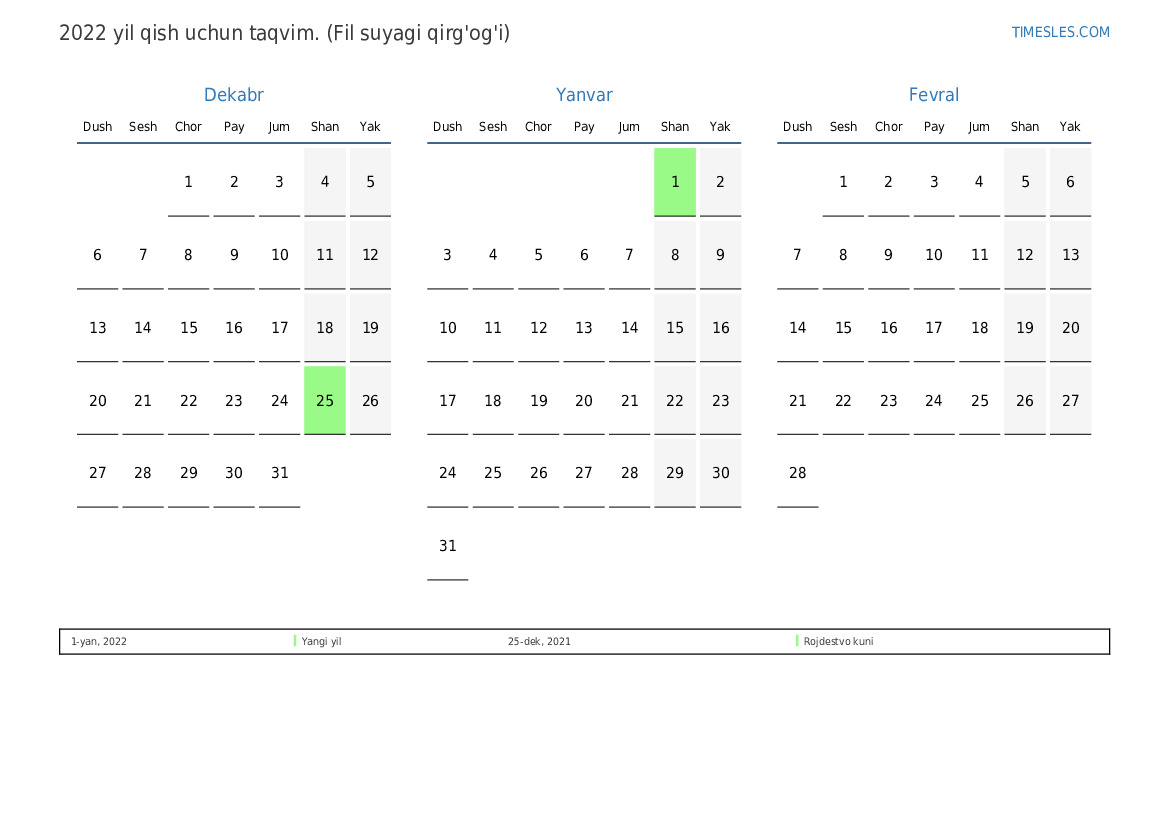Image resolution: width=1169 pixels, height=827 pixels.
Task: Click the Yanvar month heading
Action: (x=584, y=95)
